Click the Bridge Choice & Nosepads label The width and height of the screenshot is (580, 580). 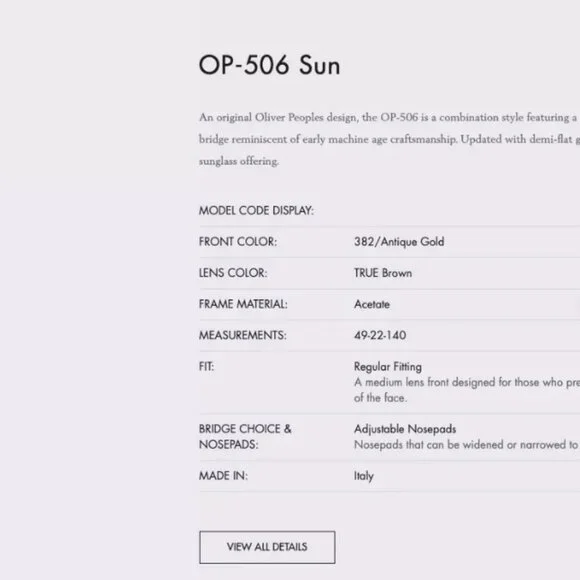245,436
